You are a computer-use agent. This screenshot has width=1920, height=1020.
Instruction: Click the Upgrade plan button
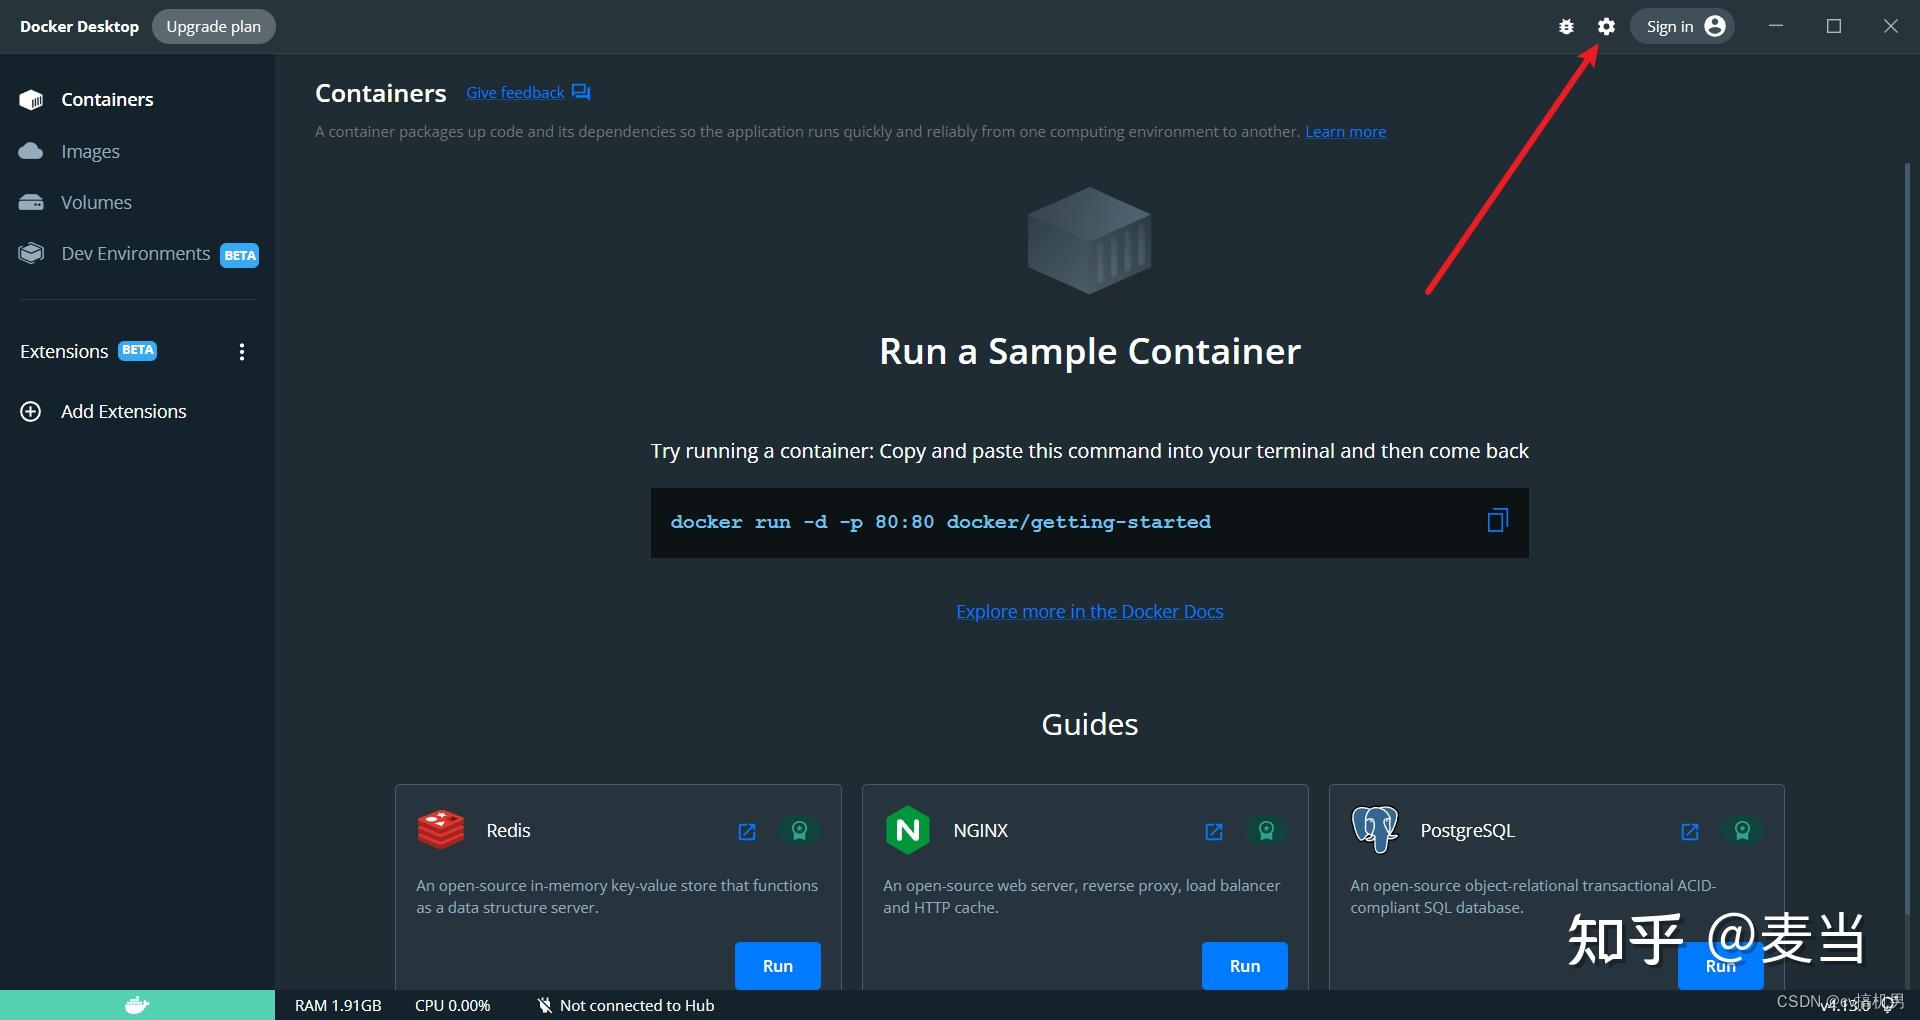point(213,26)
